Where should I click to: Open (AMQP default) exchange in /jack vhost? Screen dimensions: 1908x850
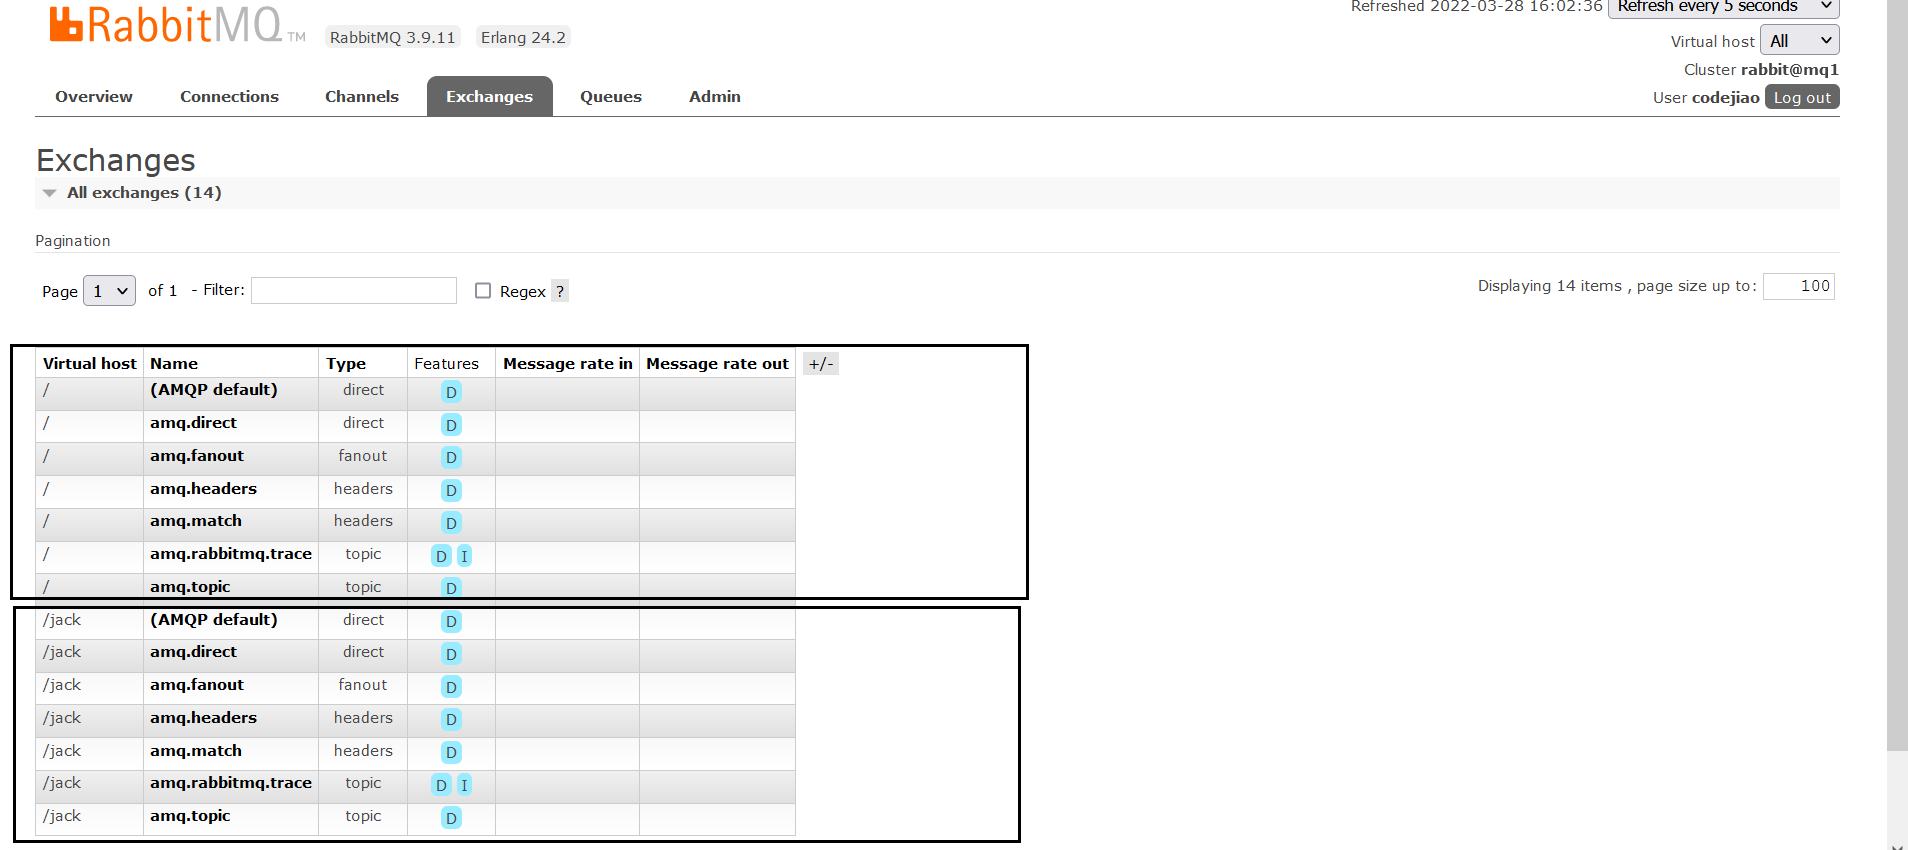click(214, 620)
